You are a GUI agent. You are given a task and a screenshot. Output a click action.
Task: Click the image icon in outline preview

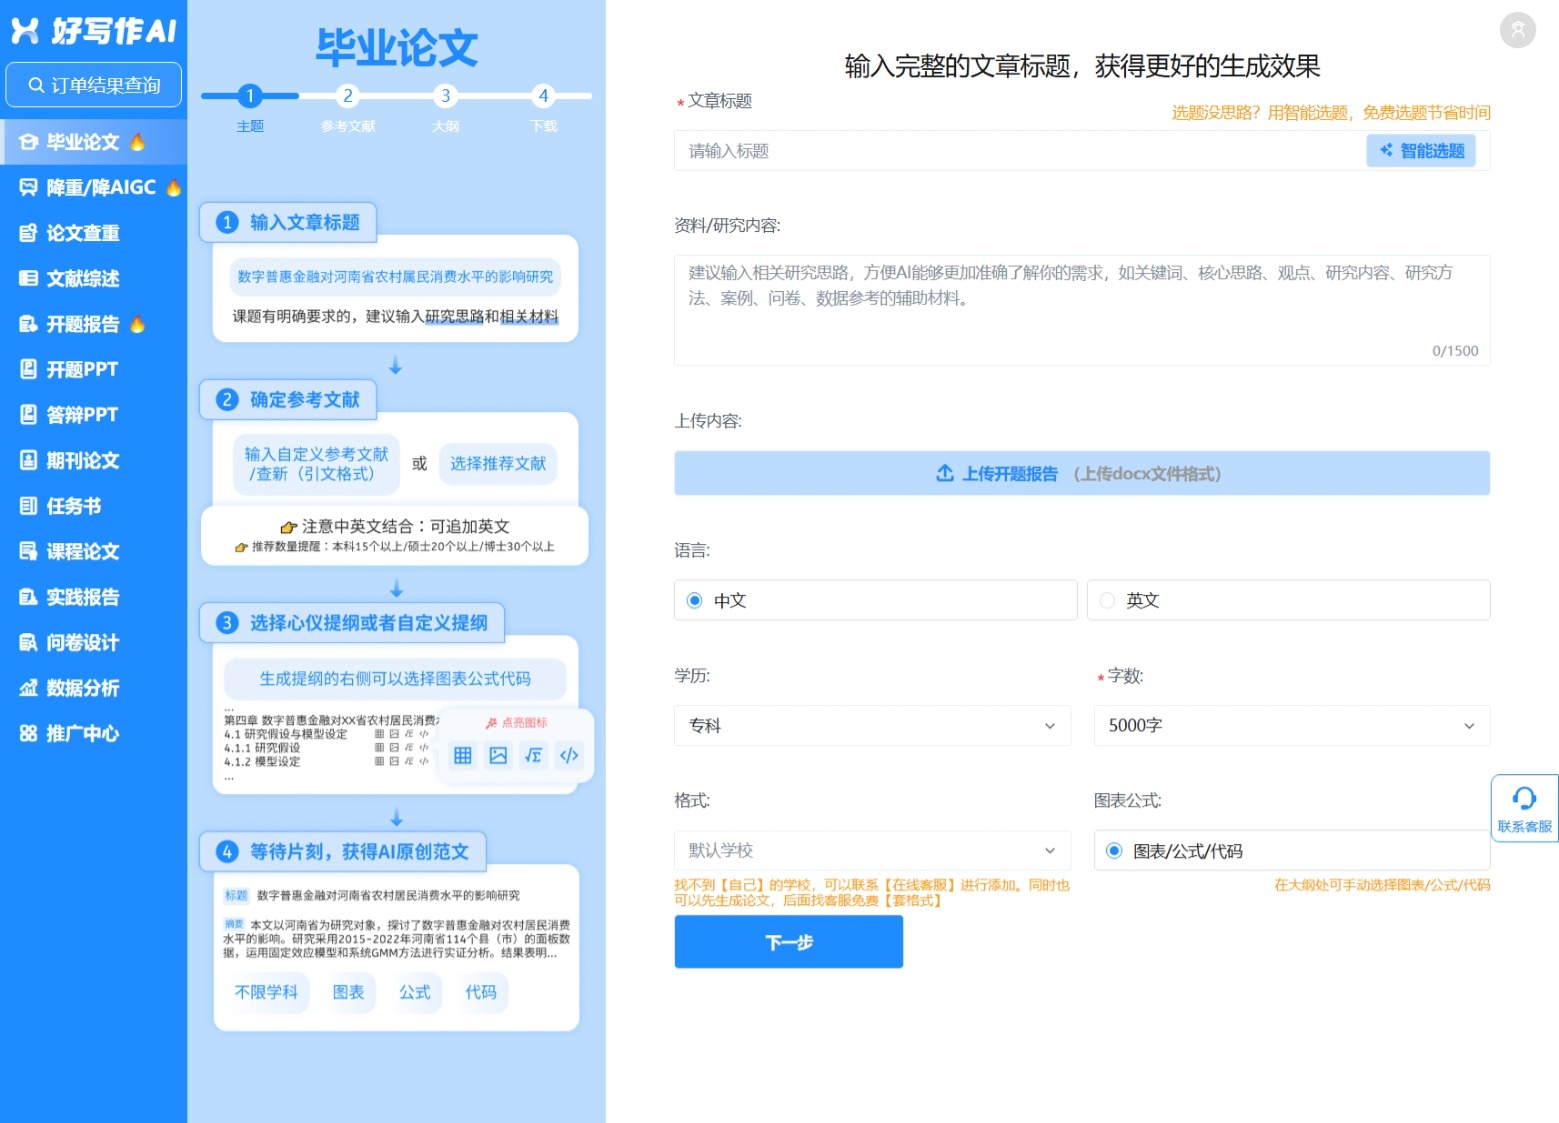point(498,755)
